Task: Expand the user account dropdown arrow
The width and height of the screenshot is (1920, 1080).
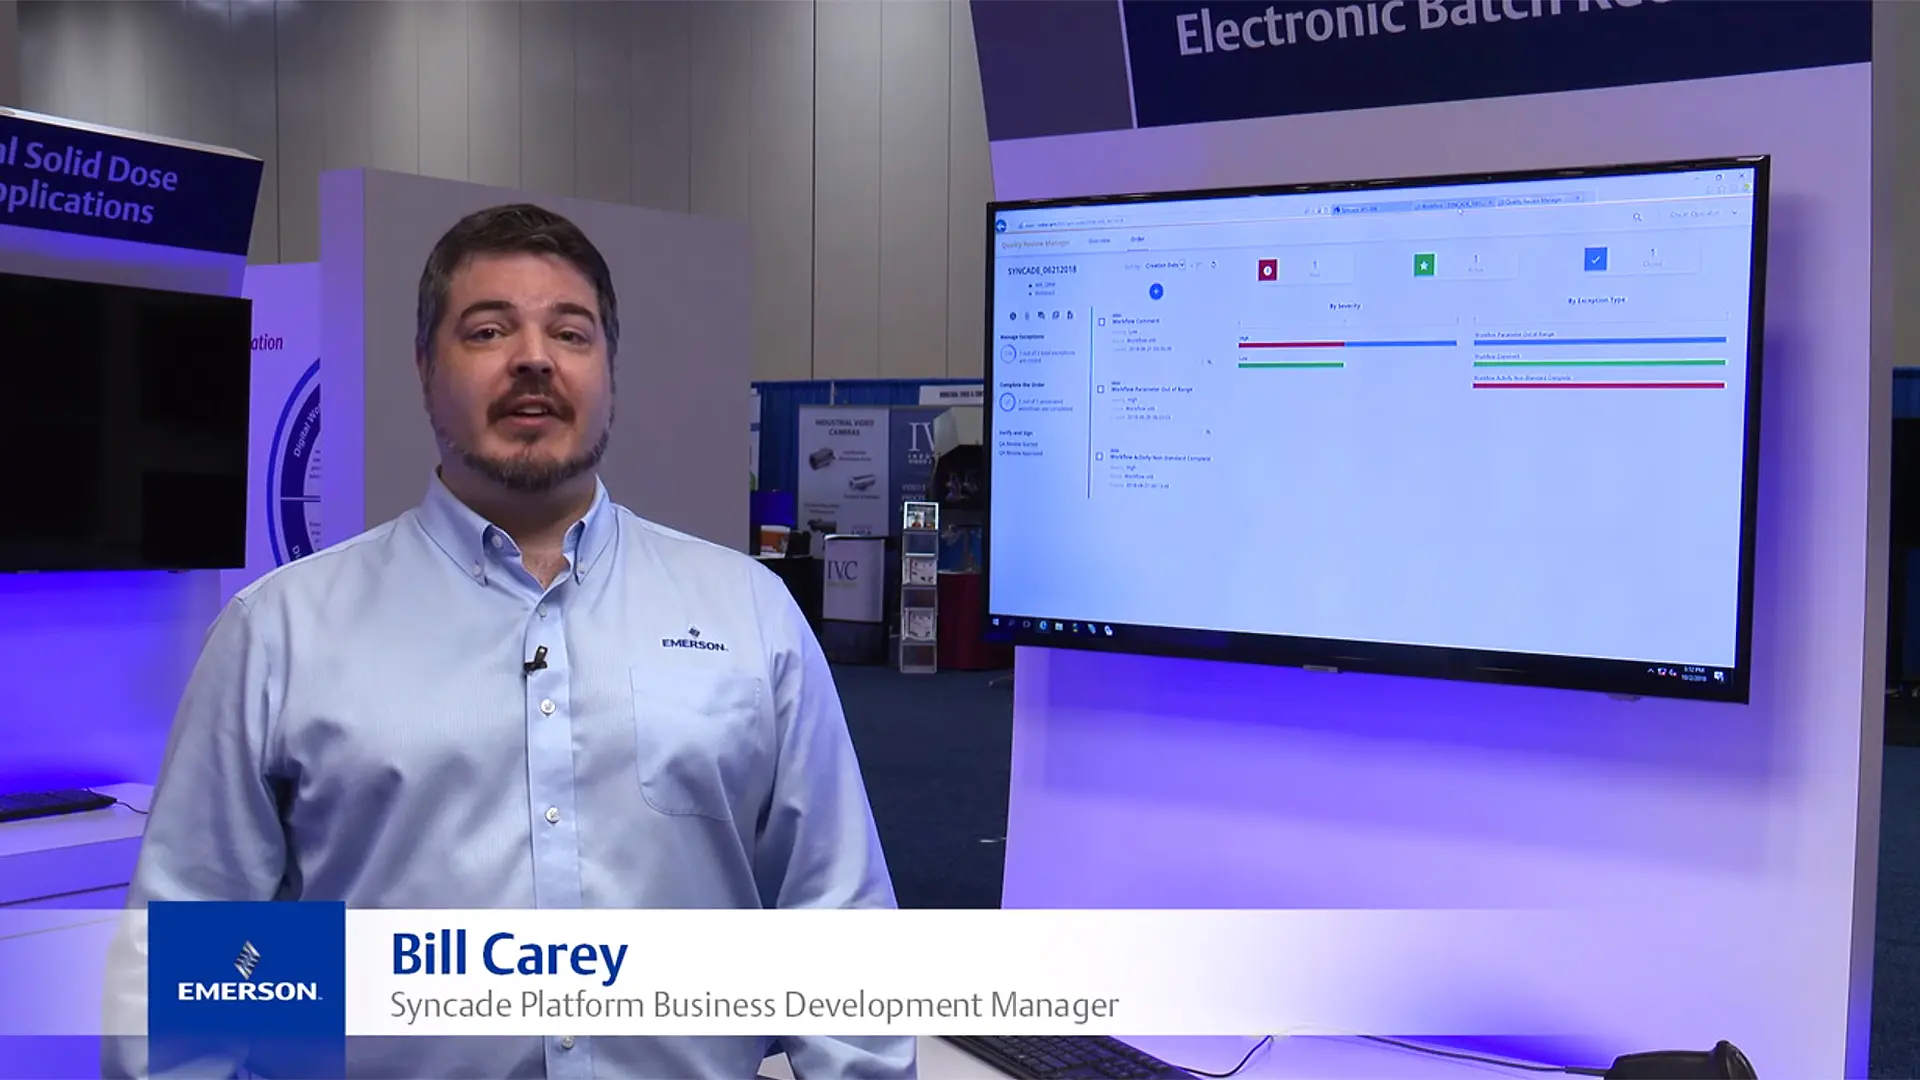Action: tap(1734, 213)
